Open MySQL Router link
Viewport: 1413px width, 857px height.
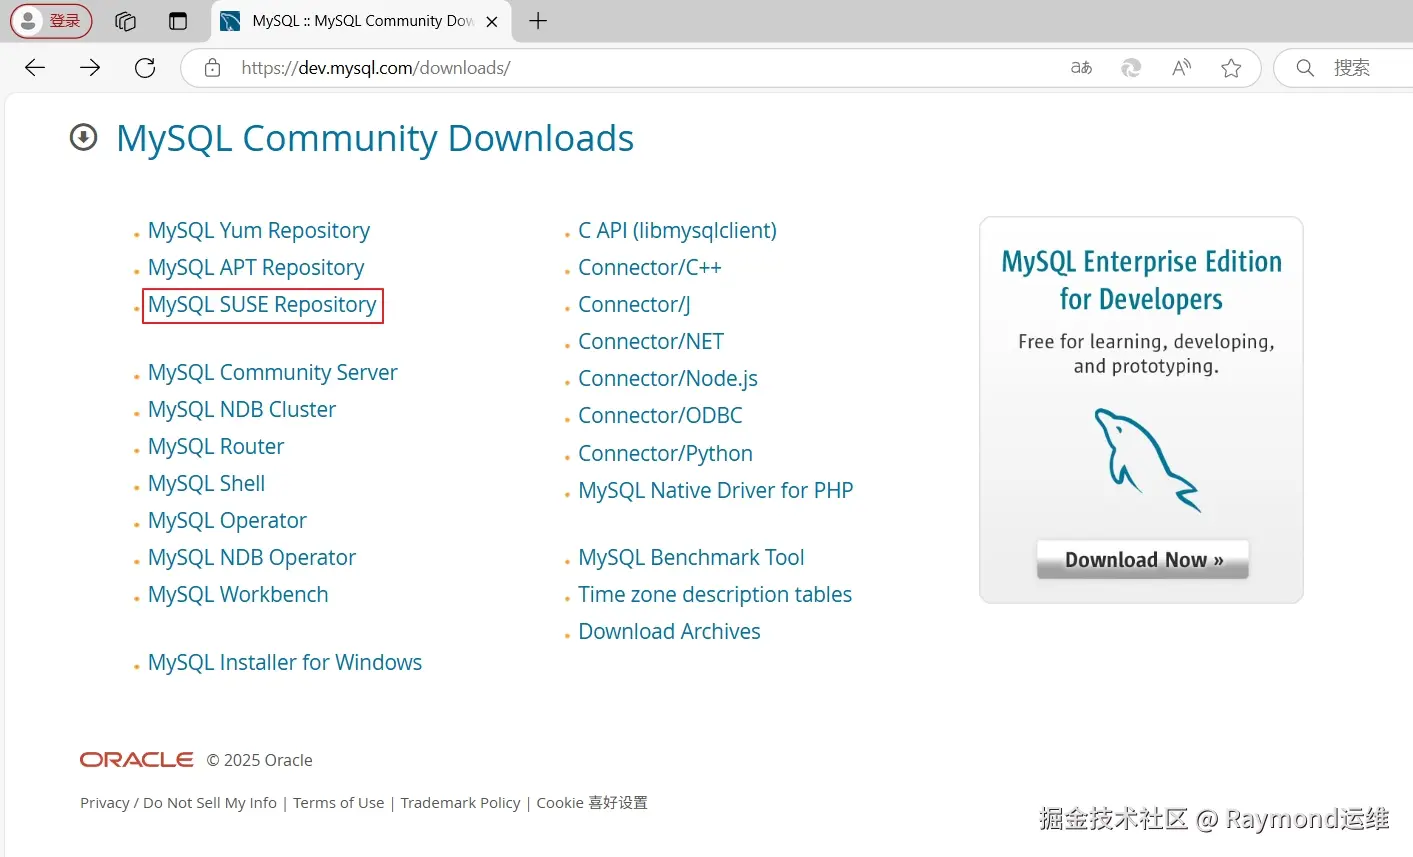[216, 446]
